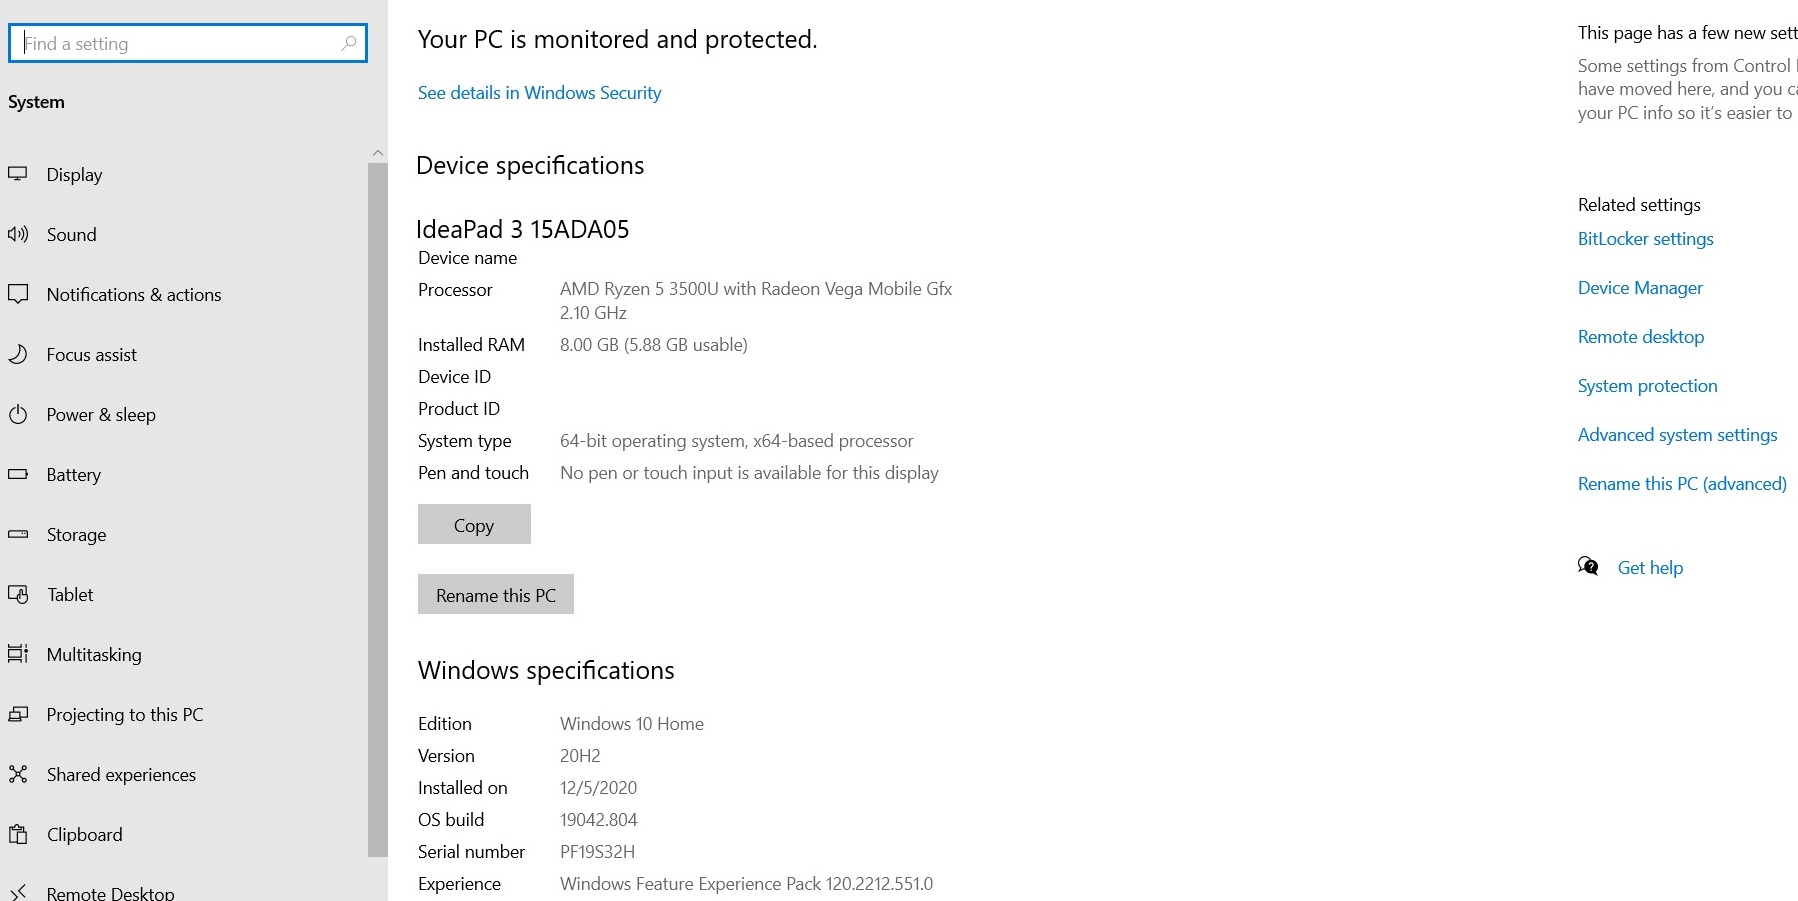The width and height of the screenshot is (1798, 901).
Task: Click the Notifications & actions speech bubble icon
Action: (17, 294)
